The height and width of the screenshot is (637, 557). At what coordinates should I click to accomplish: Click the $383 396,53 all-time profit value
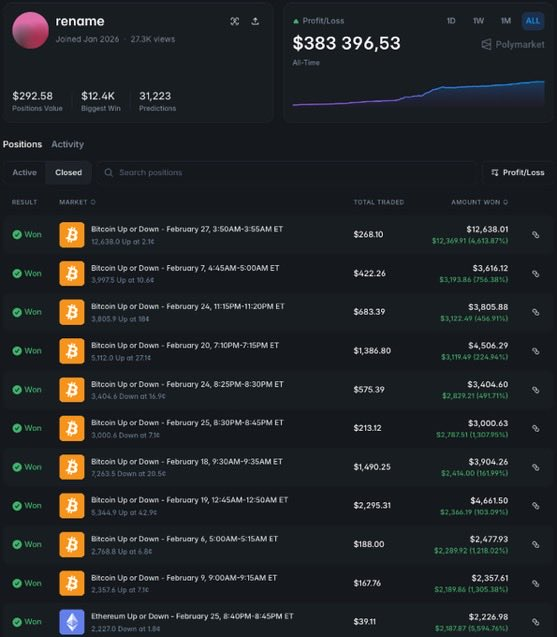point(347,43)
